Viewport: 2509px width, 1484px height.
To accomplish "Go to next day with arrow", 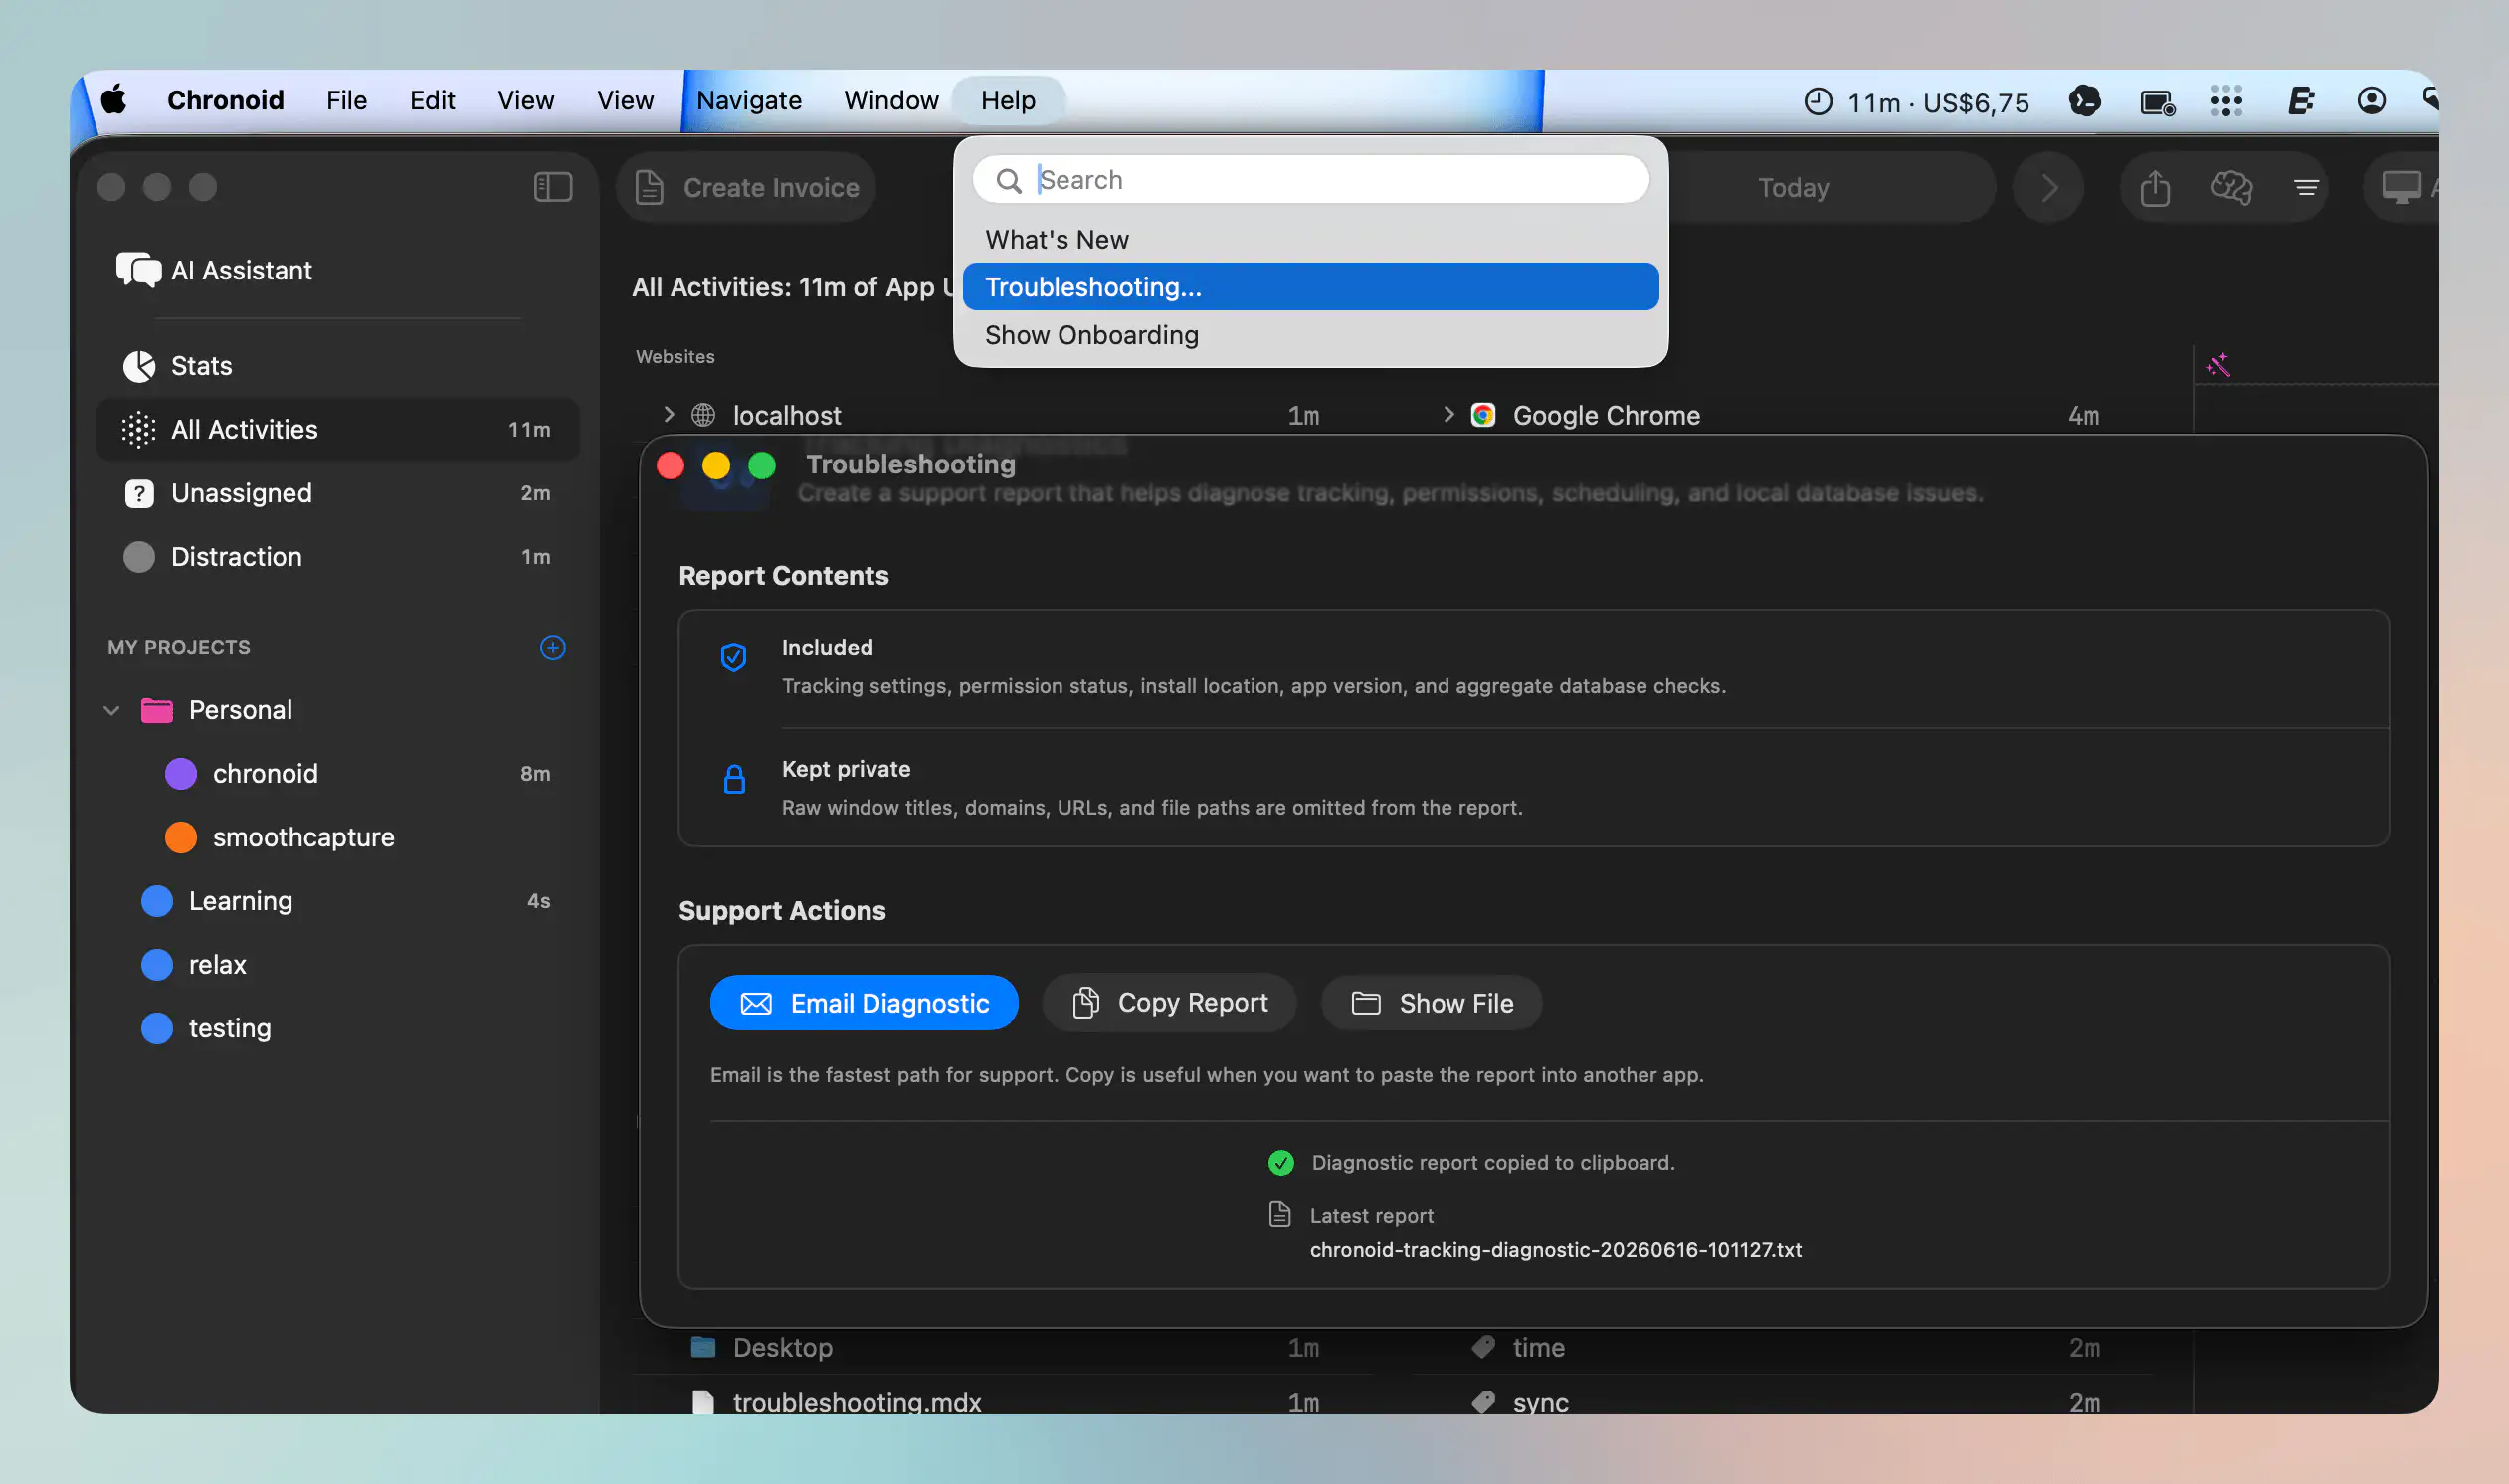I will point(2048,187).
